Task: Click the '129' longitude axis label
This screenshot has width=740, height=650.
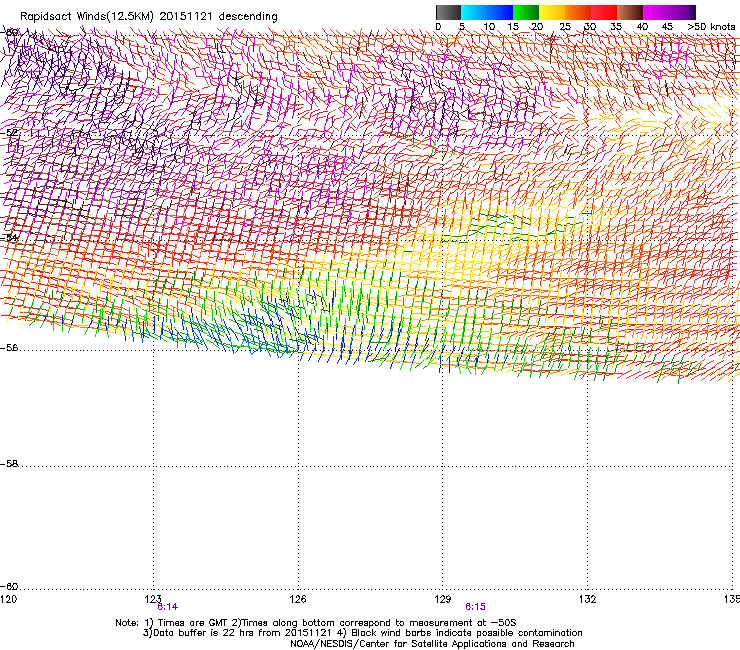Action: (x=443, y=599)
